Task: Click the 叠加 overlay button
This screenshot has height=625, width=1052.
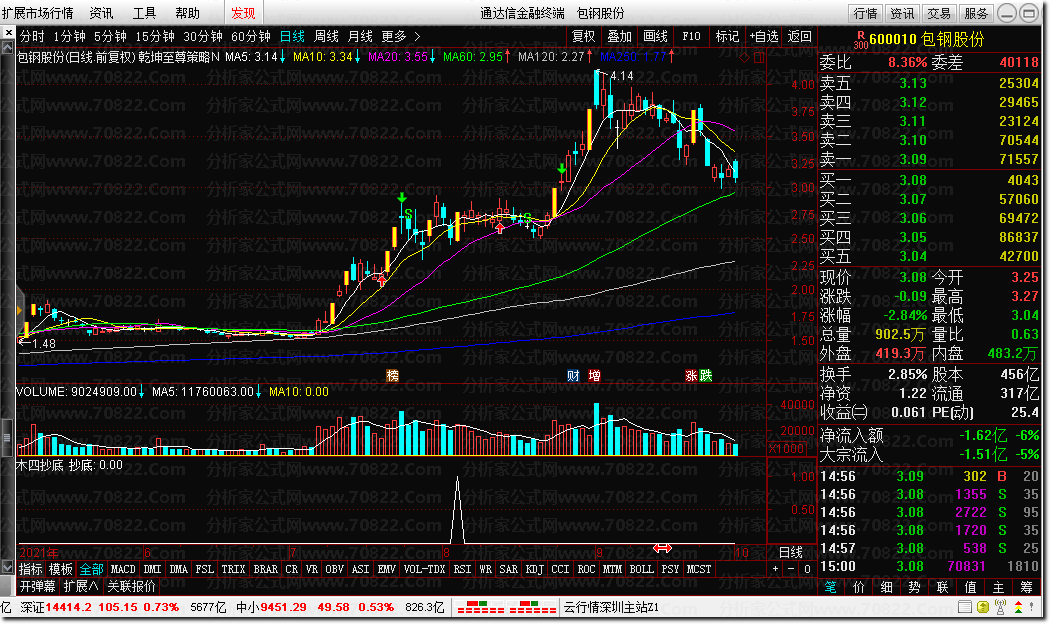Action: [619, 36]
